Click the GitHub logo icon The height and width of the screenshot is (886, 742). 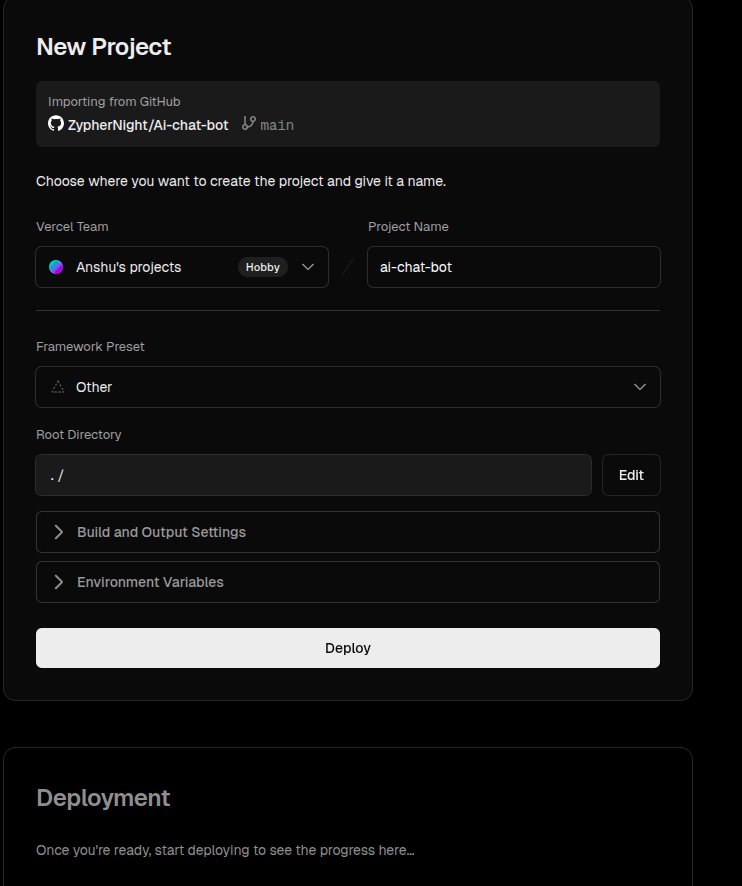click(x=56, y=124)
